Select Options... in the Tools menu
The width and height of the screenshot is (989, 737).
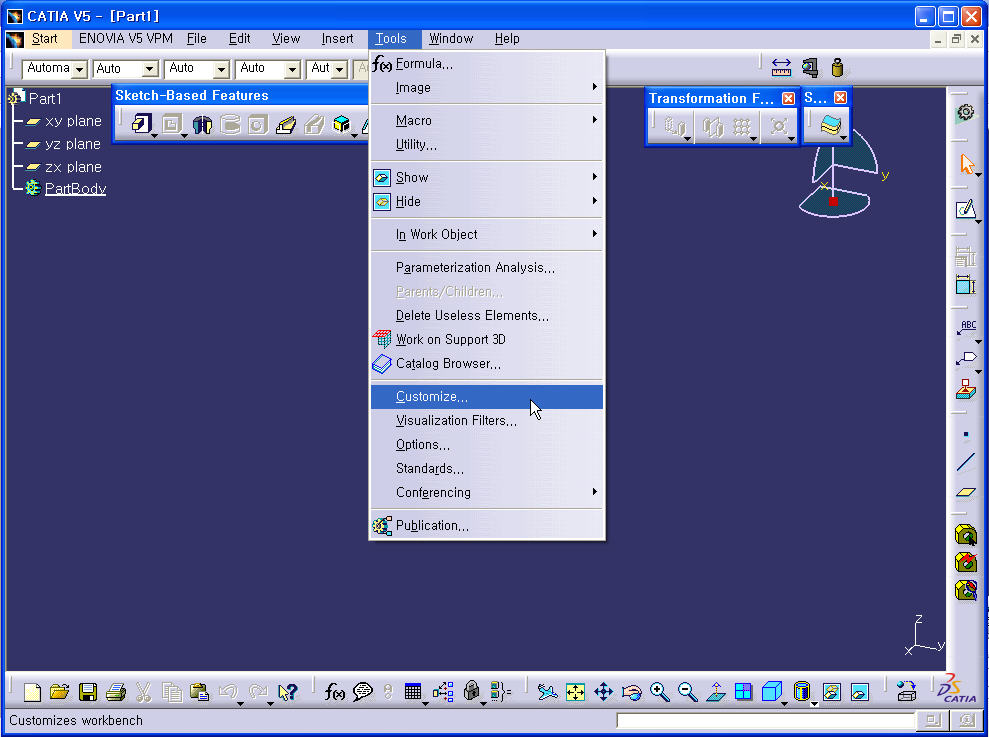coord(423,445)
